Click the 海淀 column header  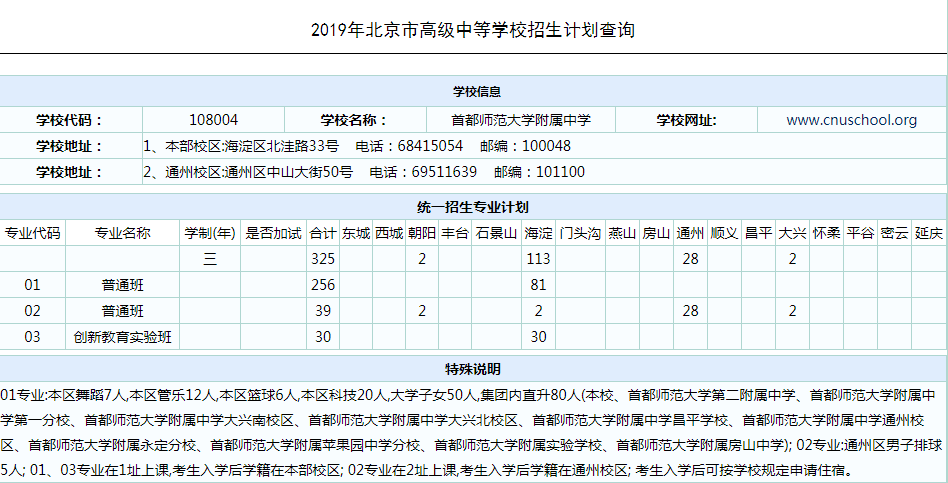point(538,233)
